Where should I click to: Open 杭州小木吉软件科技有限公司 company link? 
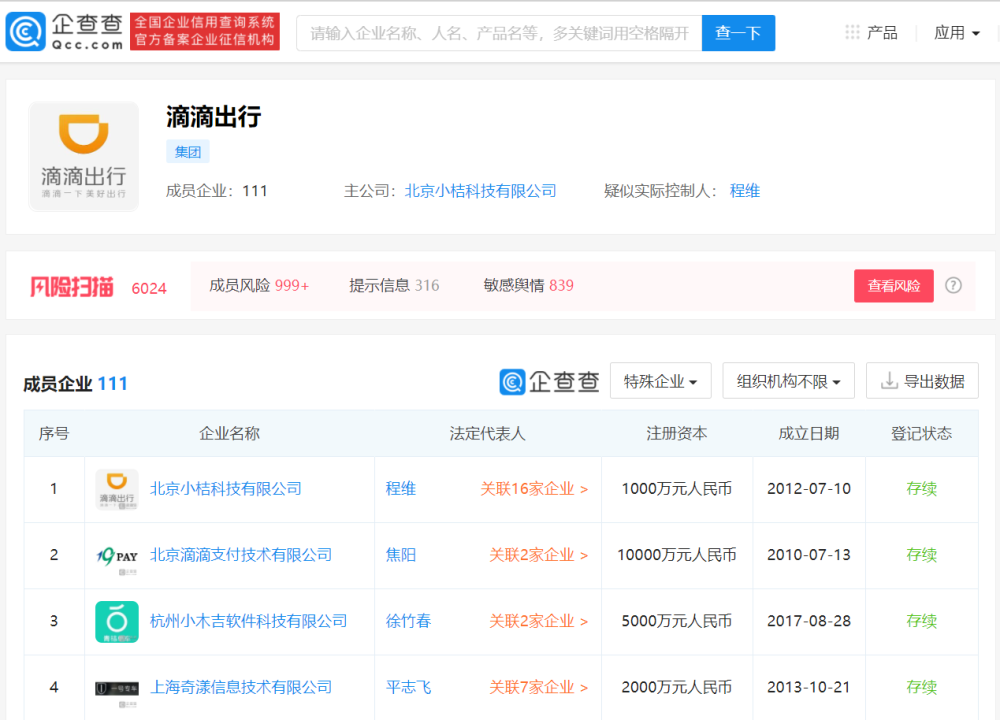(x=248, y=621)
